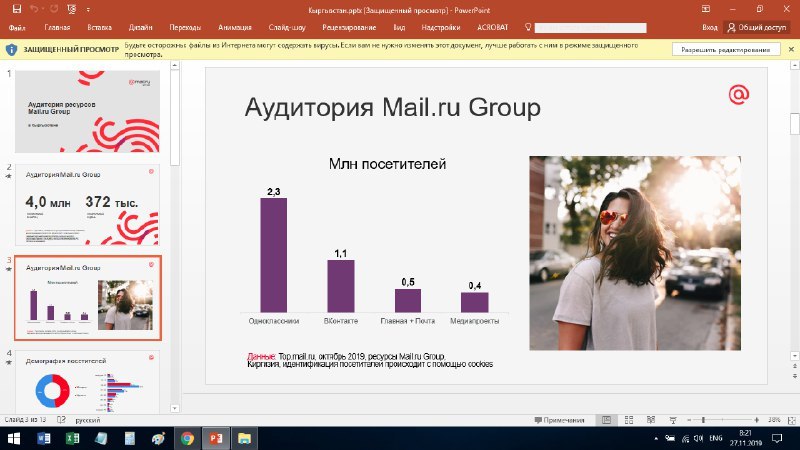Go to the next slide arrow button
The image size is (800, 450).
[x=795, y=376]
